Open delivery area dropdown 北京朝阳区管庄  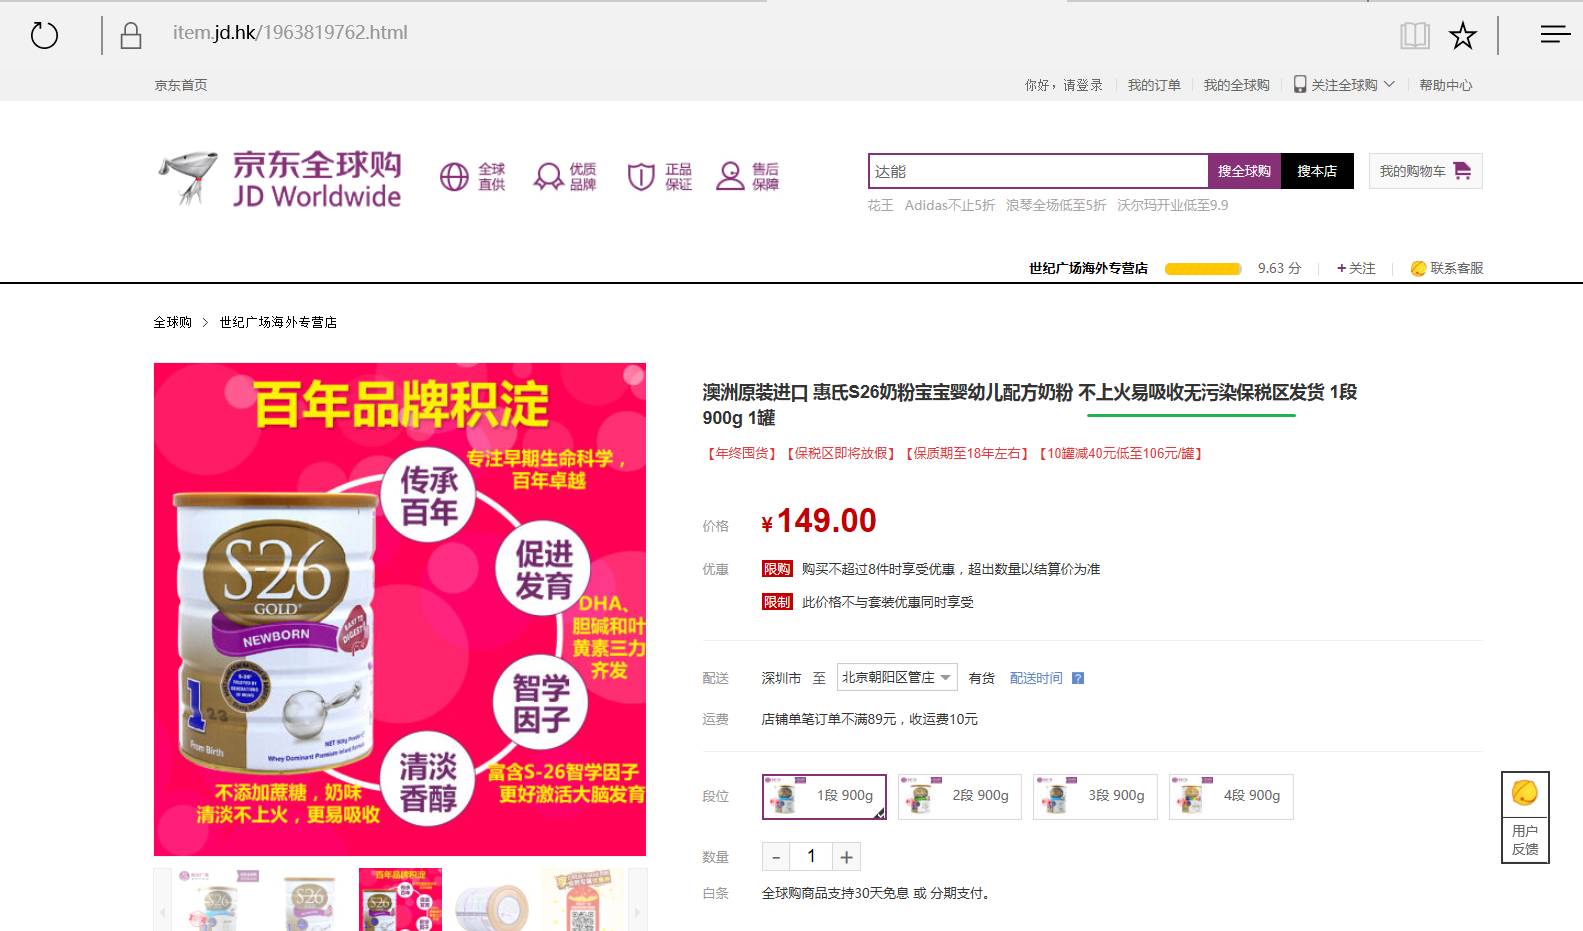(x=897, y=677)
